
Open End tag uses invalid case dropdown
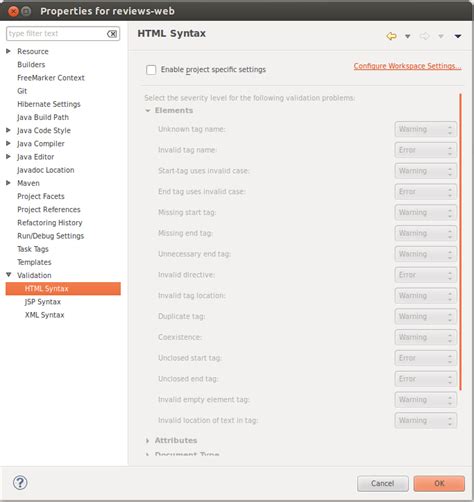point(426,192)
